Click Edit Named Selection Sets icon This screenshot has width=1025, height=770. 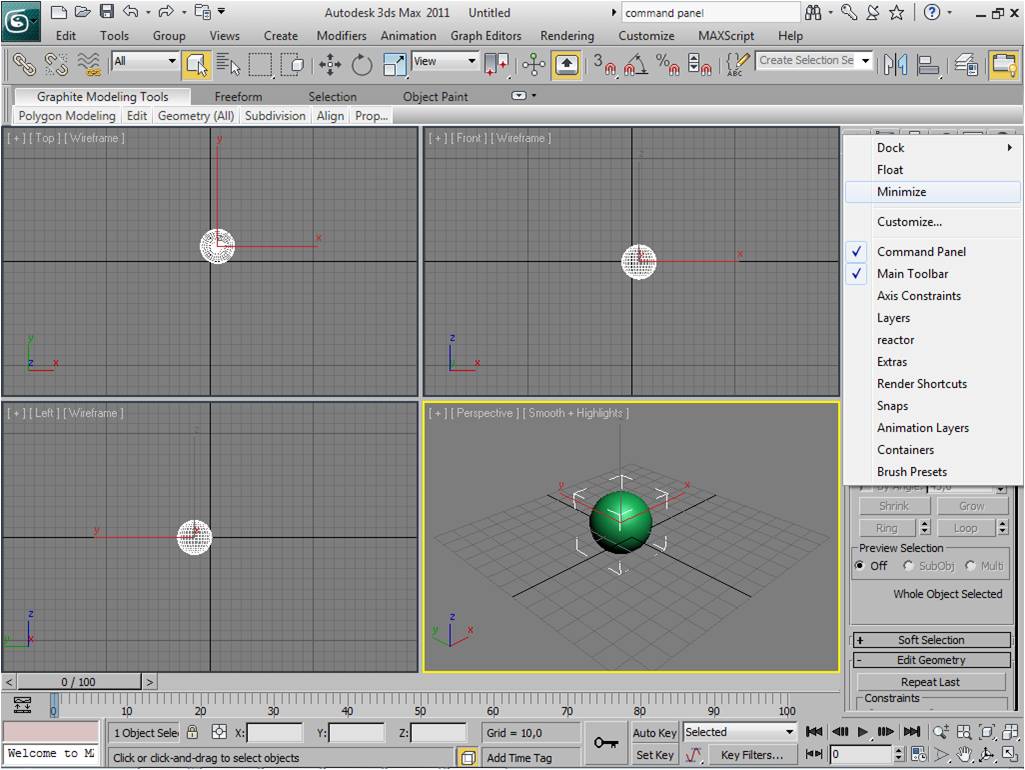coord(737,64)
